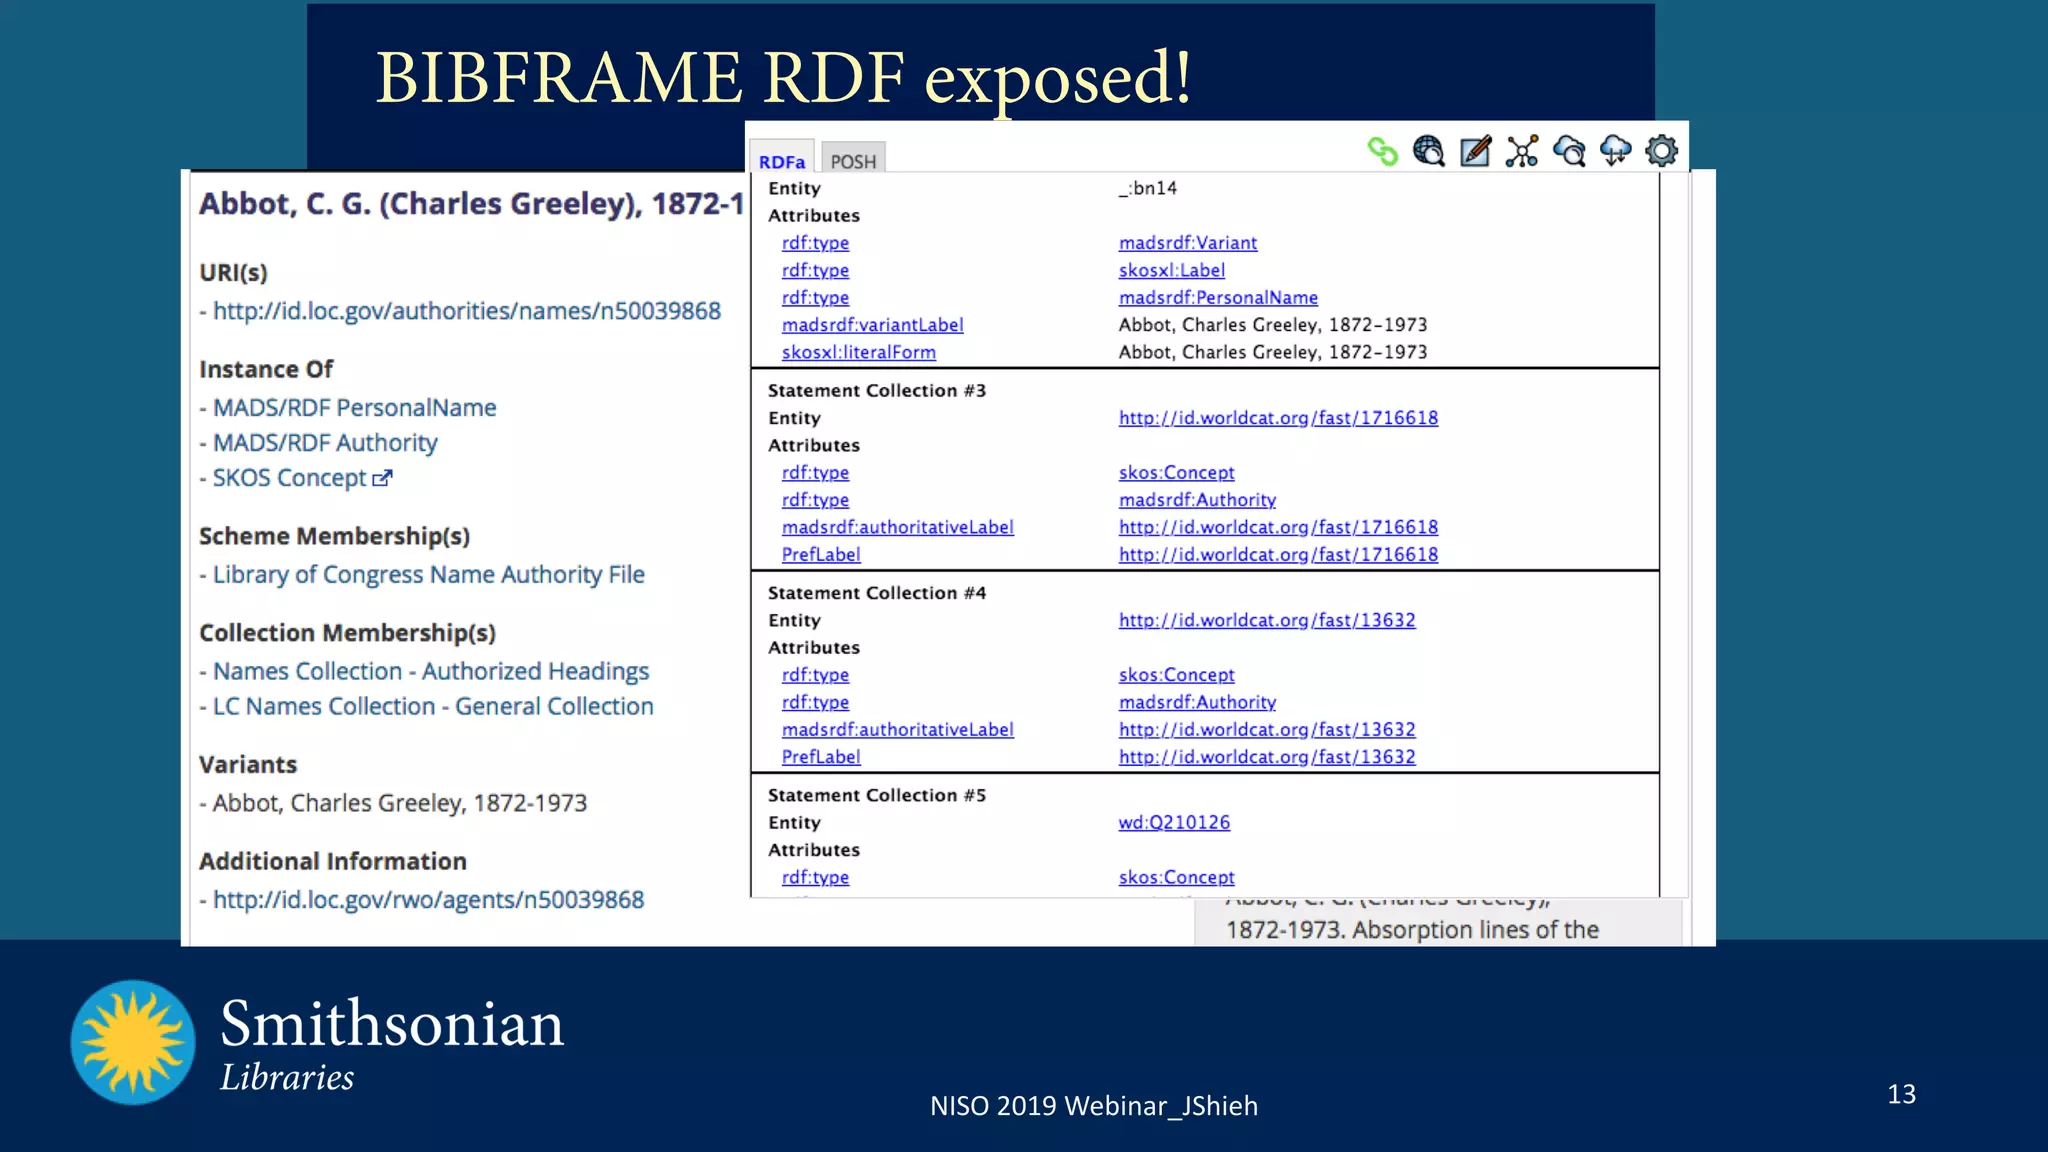
Task: Click madsrdf:authoritativeLabel attribute in Statement Collection #4
Action: 898,730
